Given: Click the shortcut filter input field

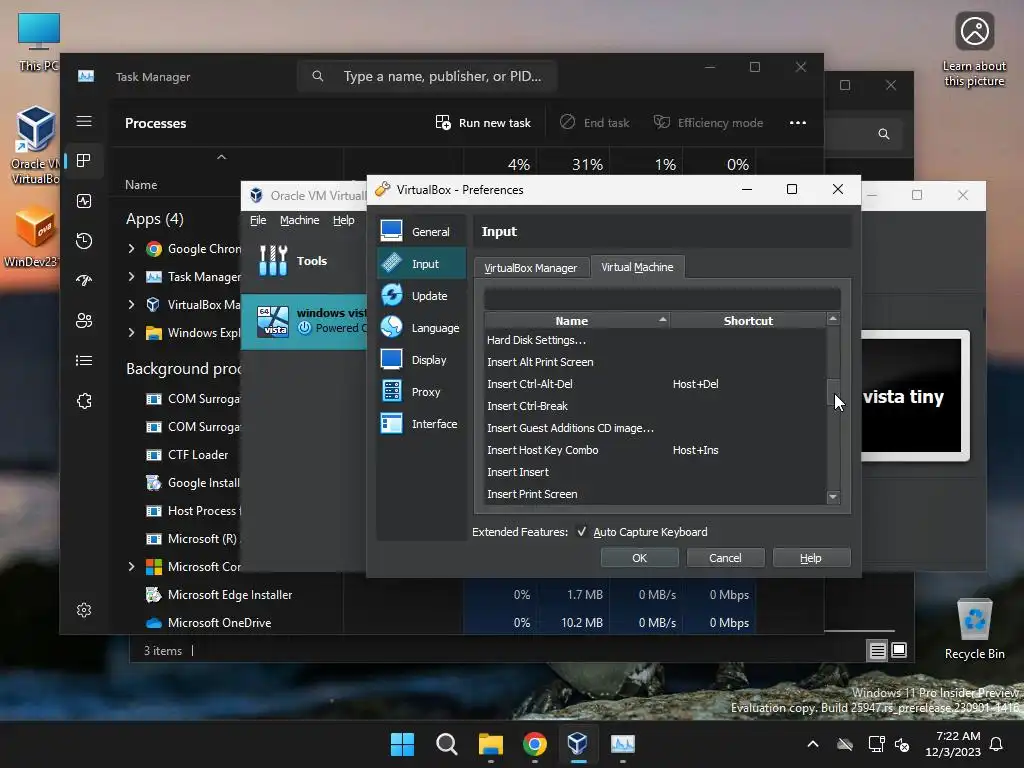Looking at the screenshot, I should pos(662,299).
